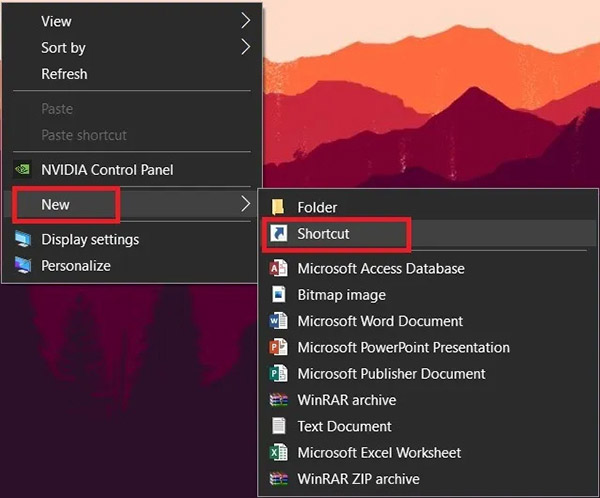Click the Microsoft Word Document icon
The image size is (600, 498).
click(279, 321)
